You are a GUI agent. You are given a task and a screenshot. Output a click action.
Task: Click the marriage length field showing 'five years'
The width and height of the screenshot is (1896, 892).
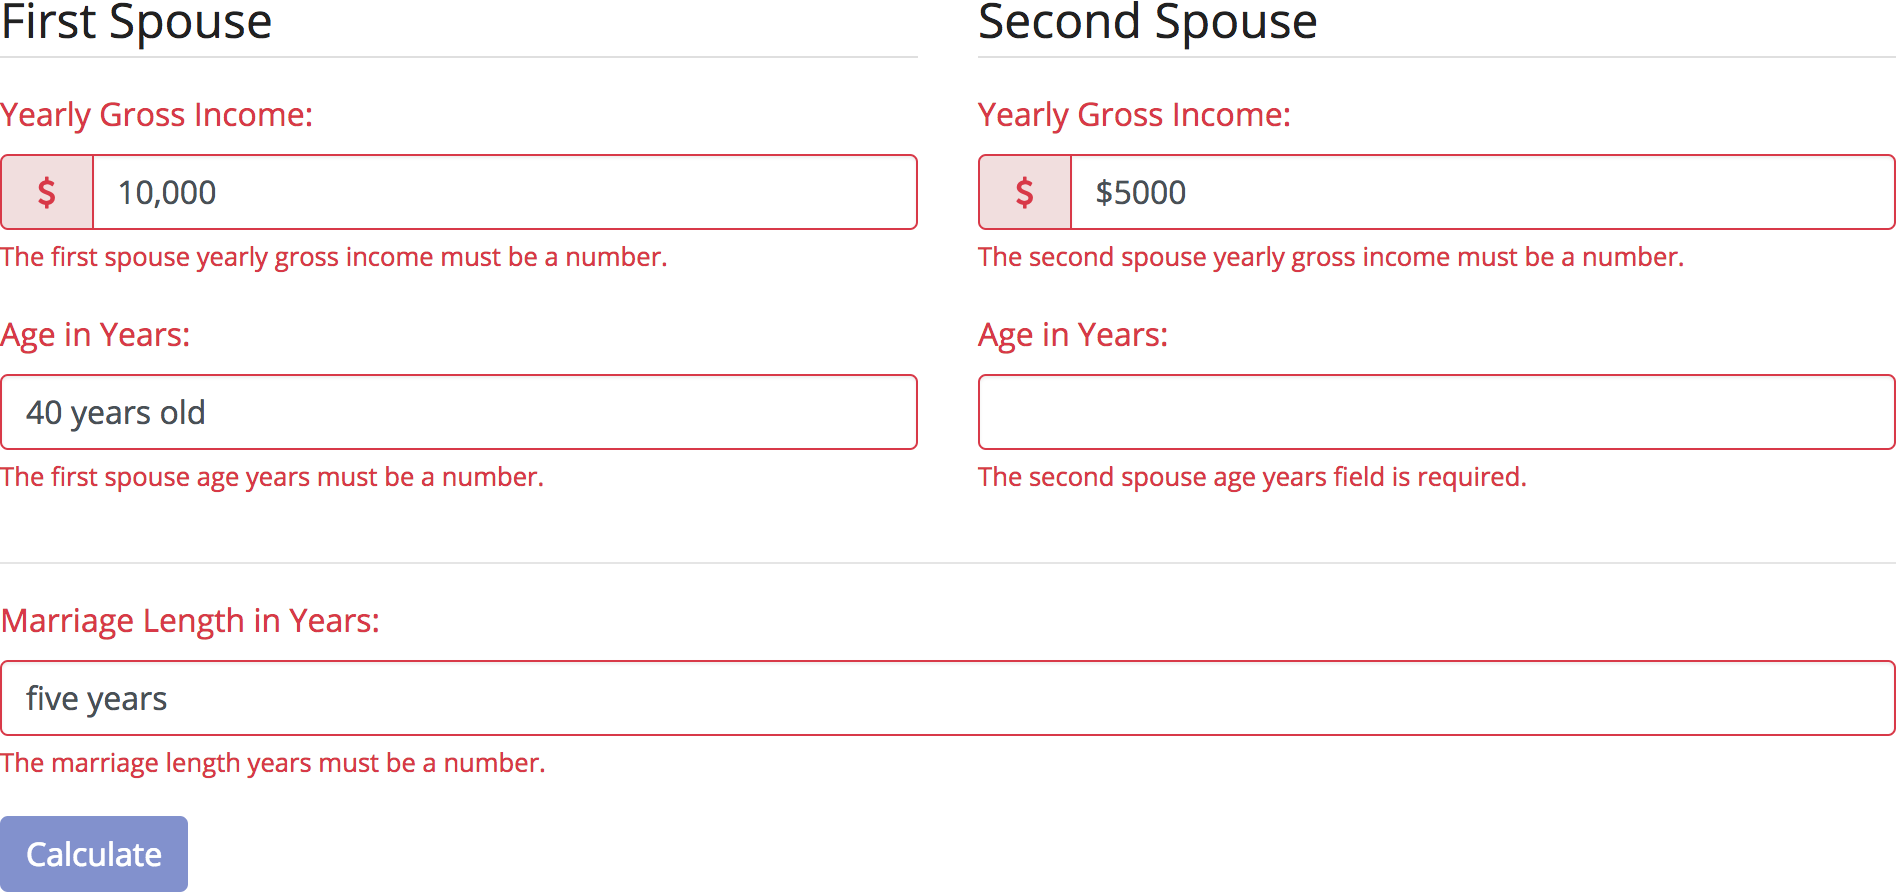947,698
